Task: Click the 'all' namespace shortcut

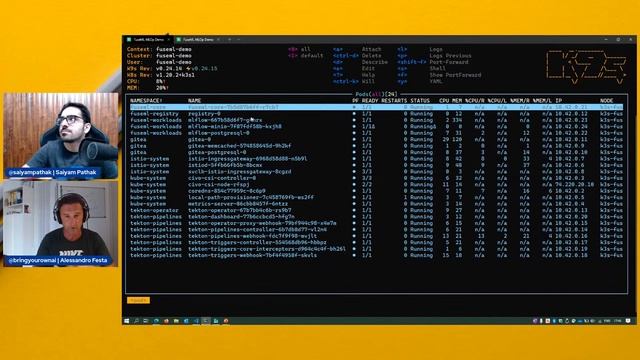Action: 305,49
